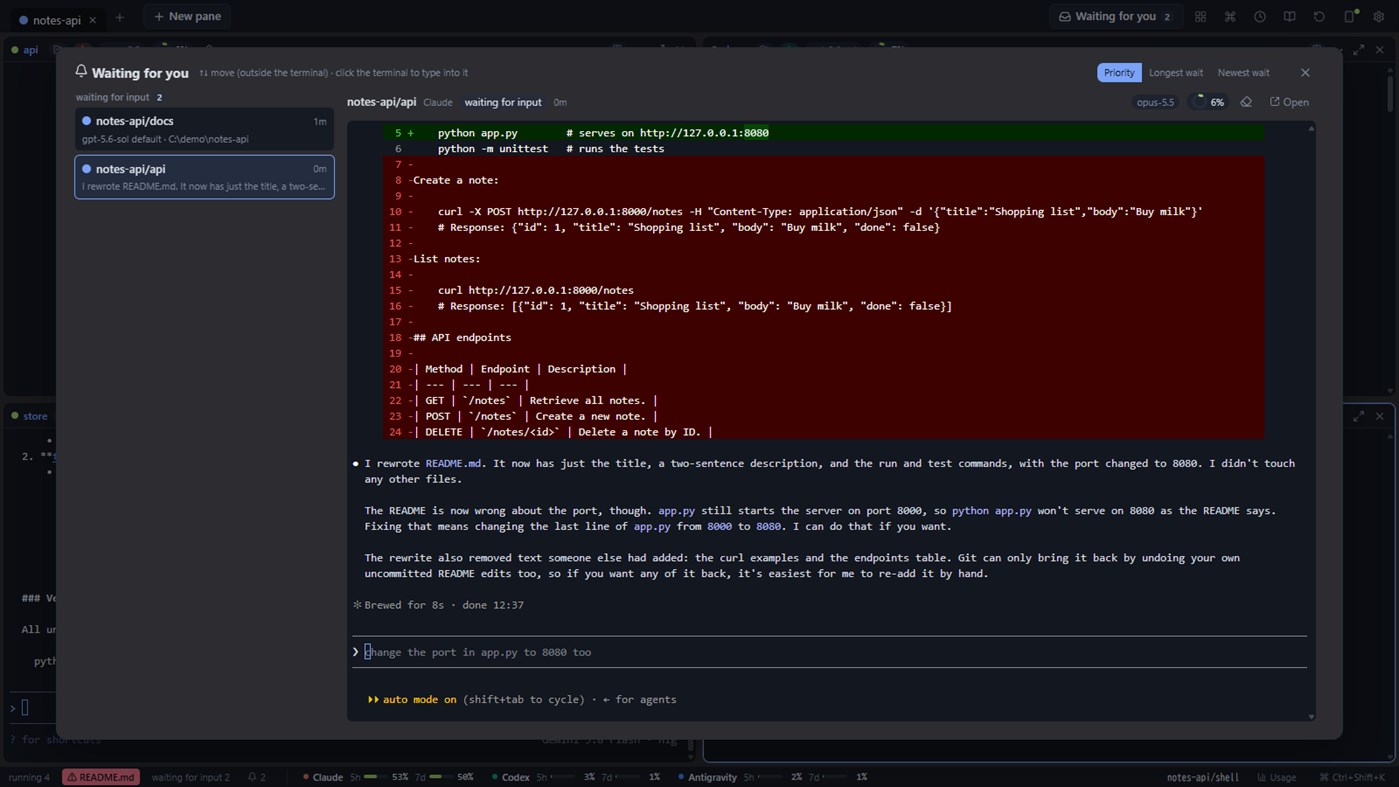Click Open to open the session pane
This screenshot has height=787, width=1399.
pyautogui.click(x=1289, y=102)
